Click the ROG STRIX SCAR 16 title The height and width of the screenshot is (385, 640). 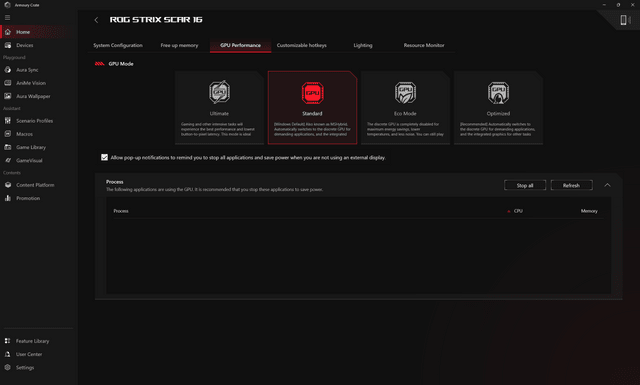pos(156,20)
